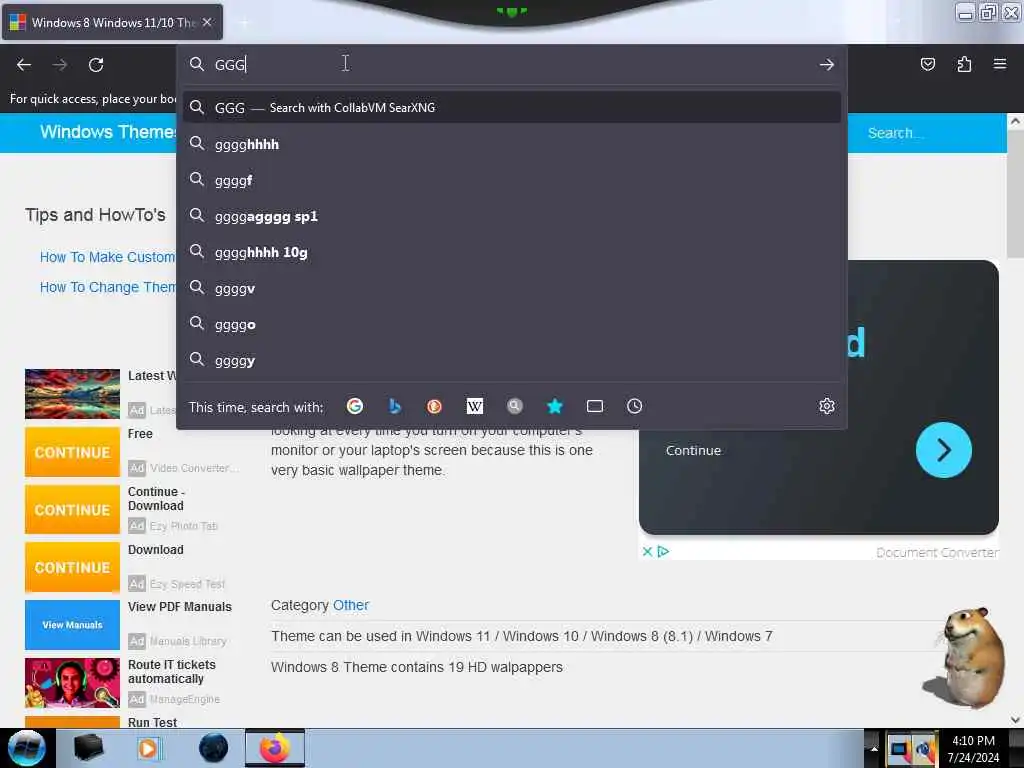Screen dimensions: 1024x768
Task: Open the extensions puzzle icon
Action: [964, 64]
